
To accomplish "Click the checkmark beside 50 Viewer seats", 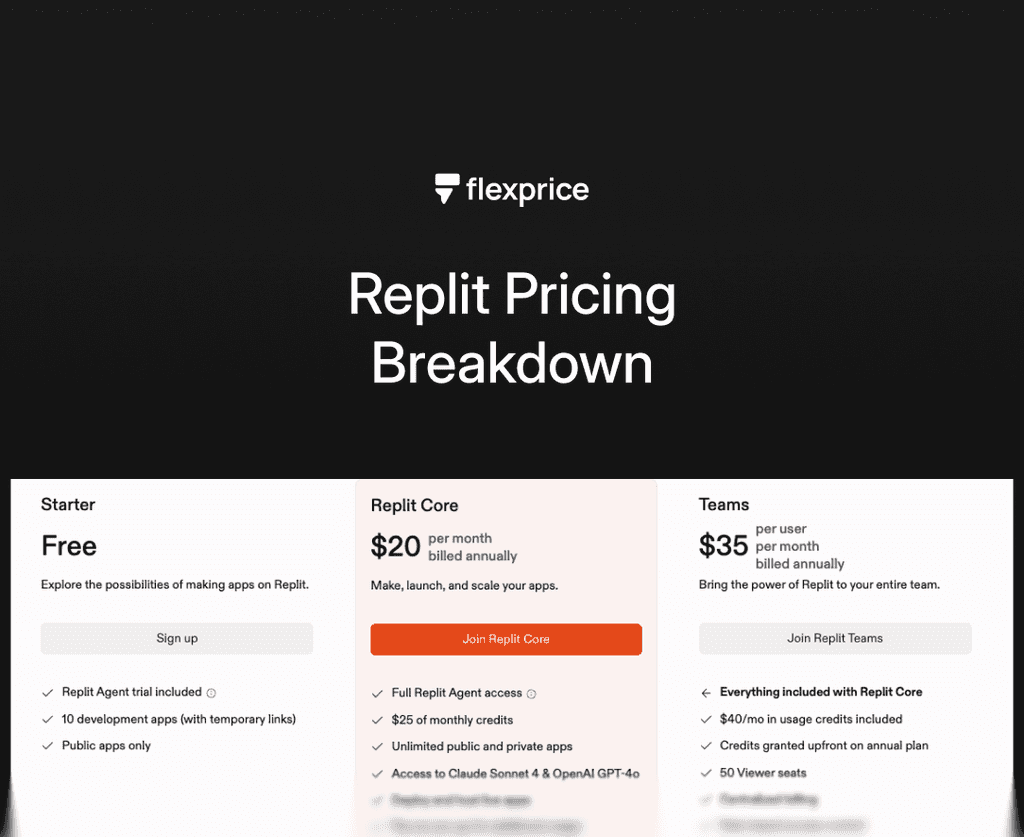I will [x=706, y=772].
